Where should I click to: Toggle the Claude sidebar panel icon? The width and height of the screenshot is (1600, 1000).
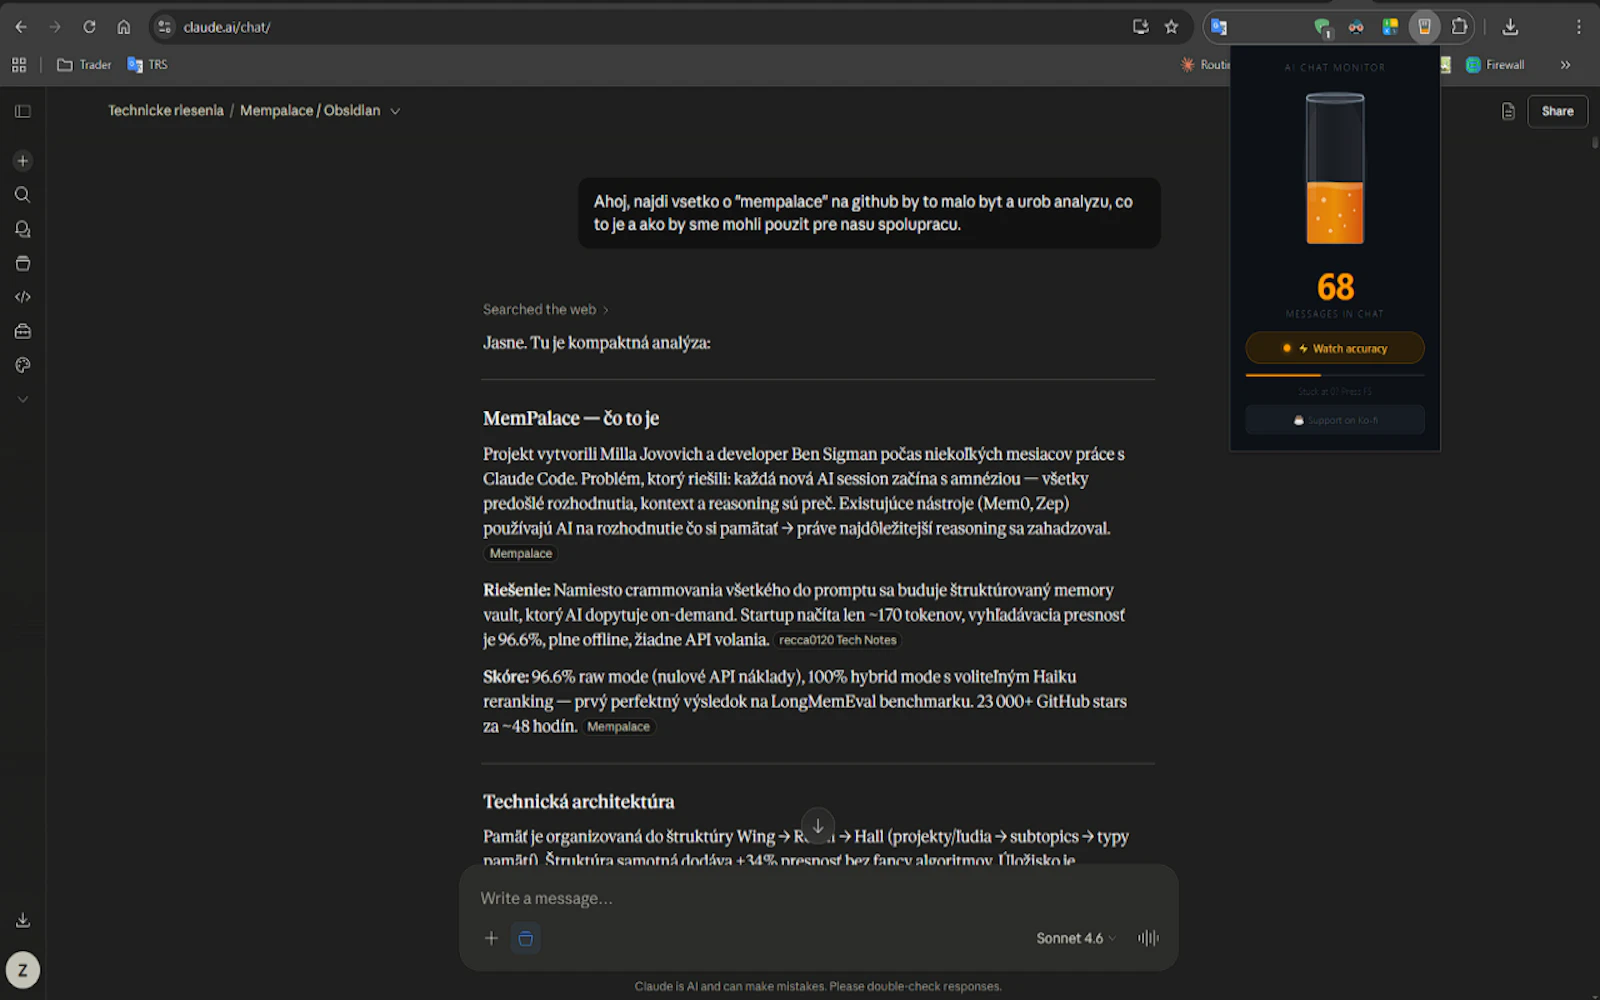click(x=23, y=111)
